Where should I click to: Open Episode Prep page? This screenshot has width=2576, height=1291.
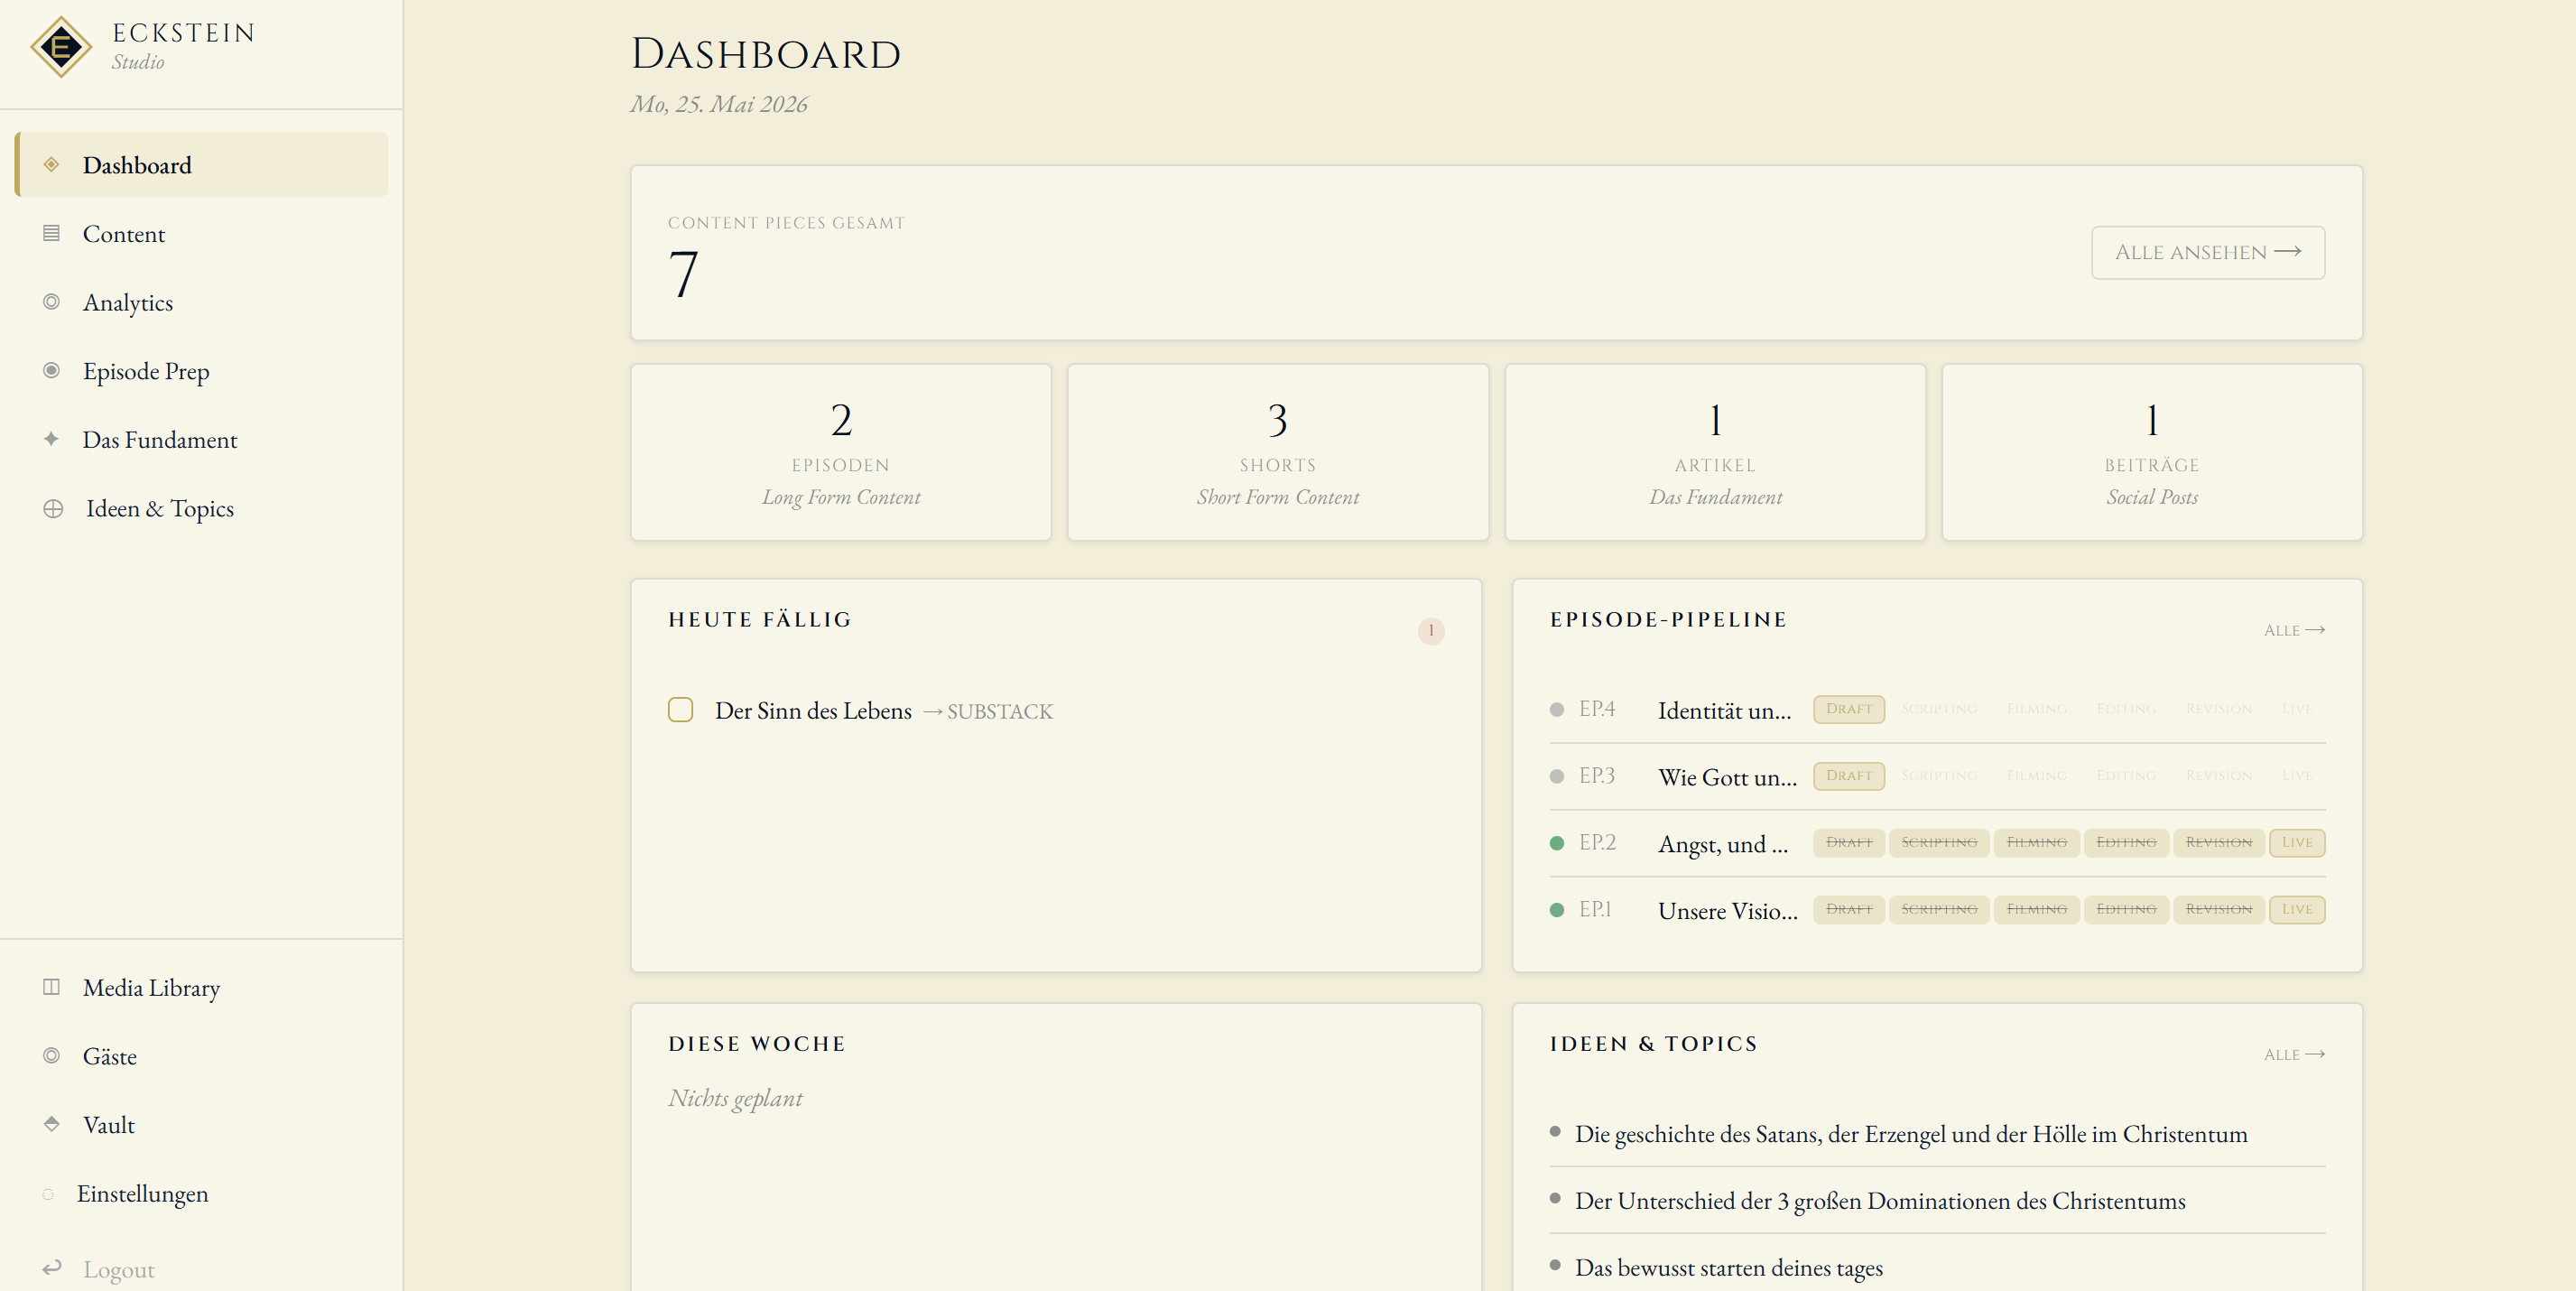202,370
